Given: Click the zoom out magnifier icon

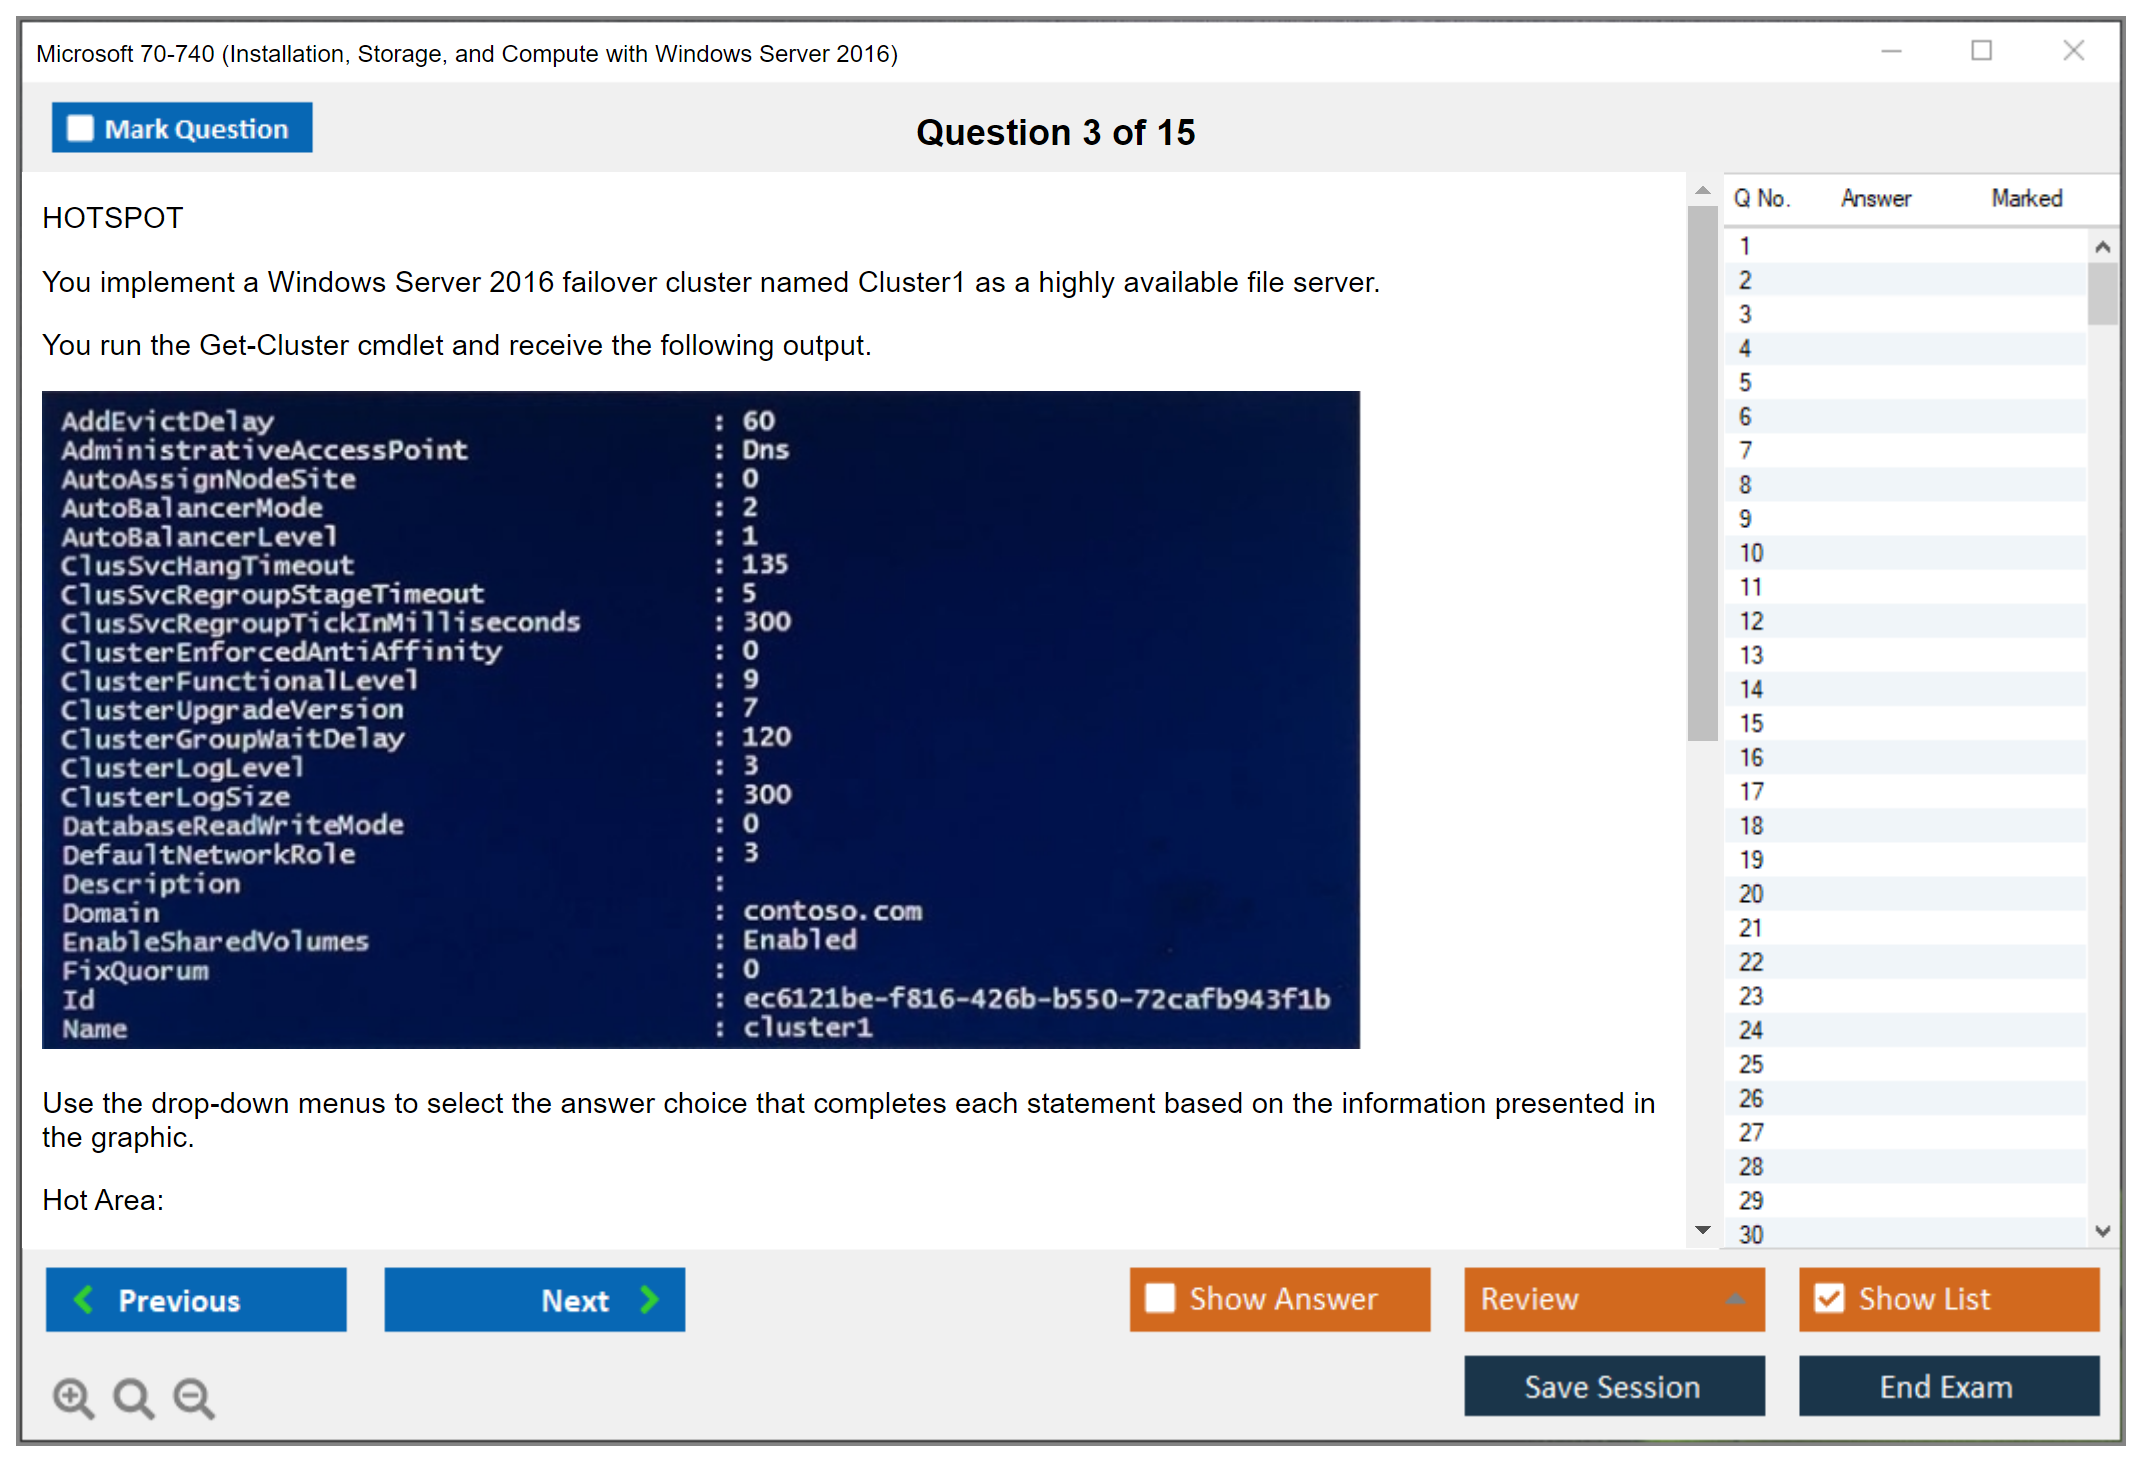Looking at the screenshot, I should pyautogui.click(x=193, y=1397).
